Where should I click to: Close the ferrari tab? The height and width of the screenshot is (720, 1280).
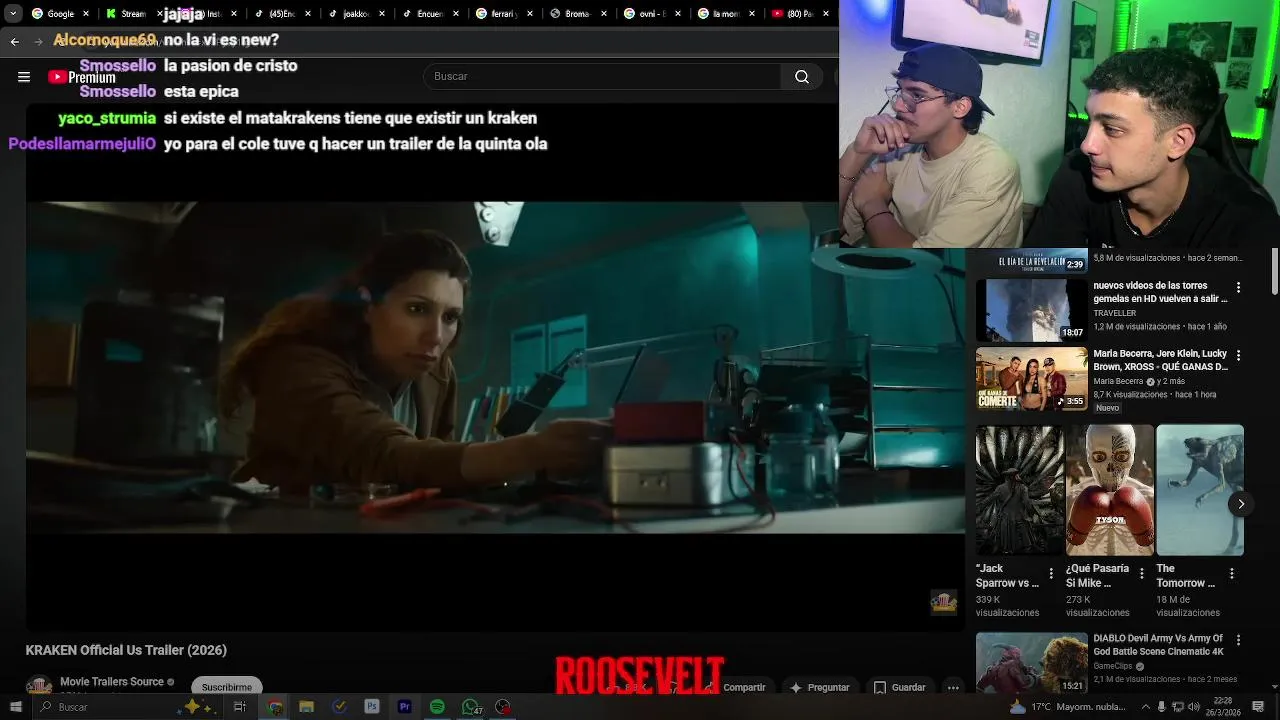pyautogui.click(x=530, y=14)
